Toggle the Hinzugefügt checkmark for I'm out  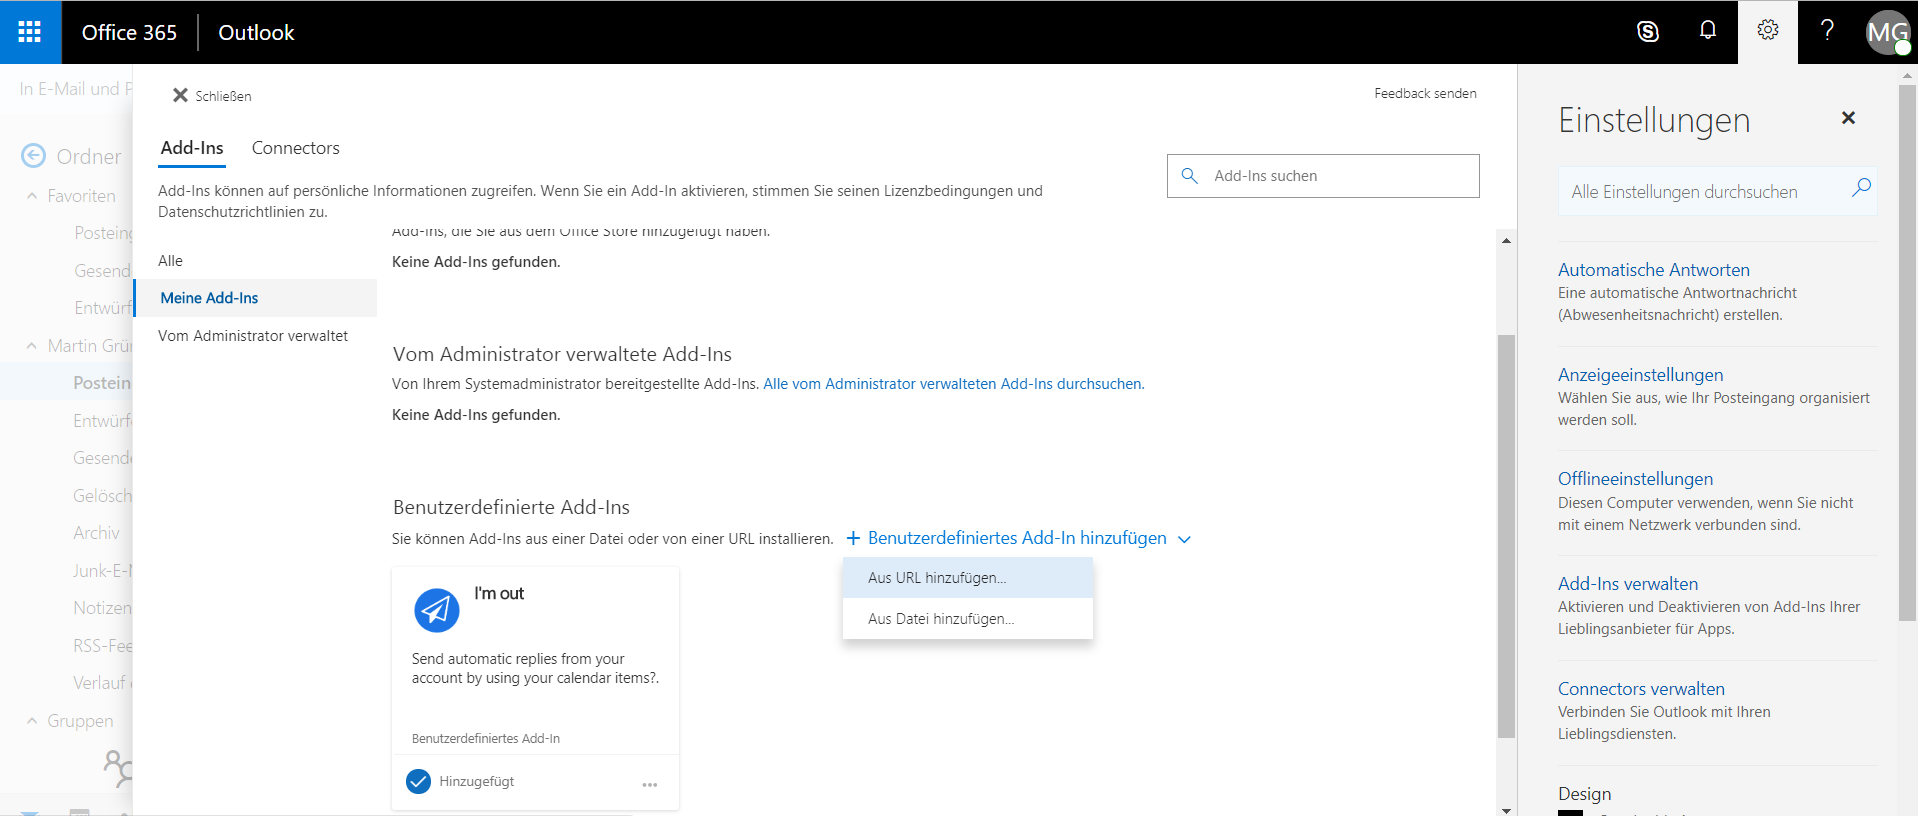pyautogui.click(x=419, y=781)
